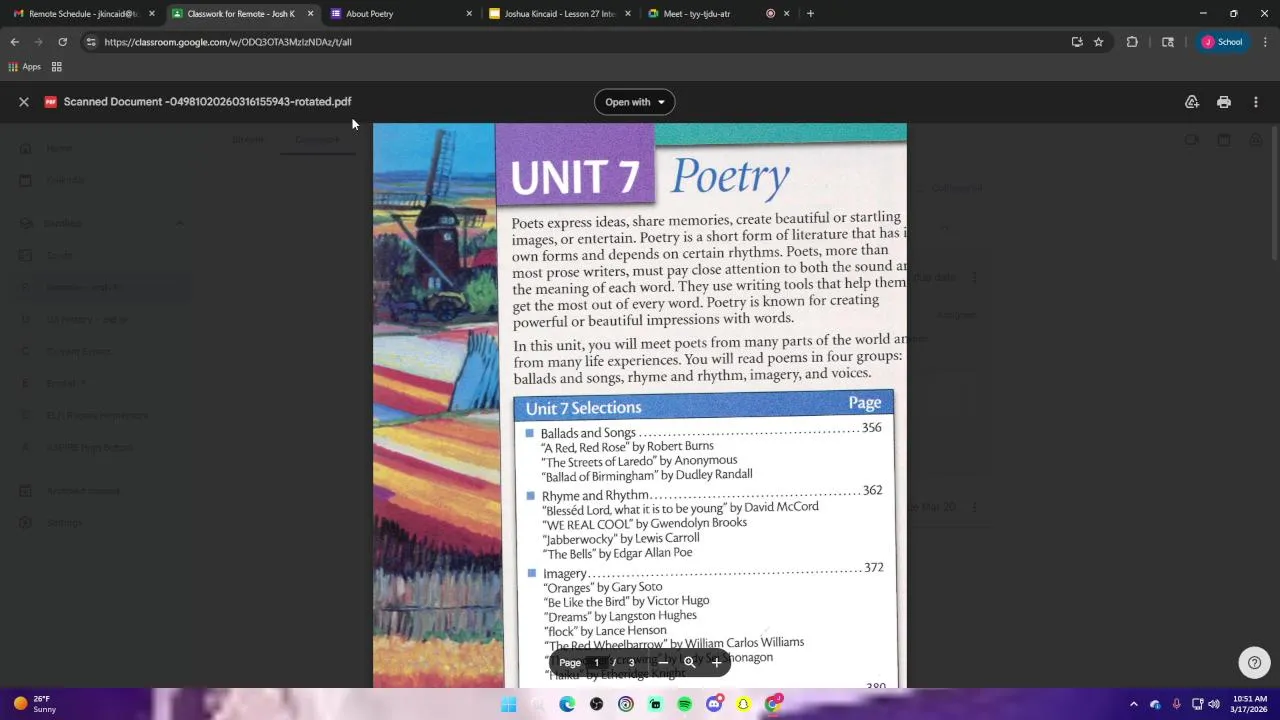Open volume control in system tray
Viewport: 1280px width, 720px height.
coord(1214,704)
